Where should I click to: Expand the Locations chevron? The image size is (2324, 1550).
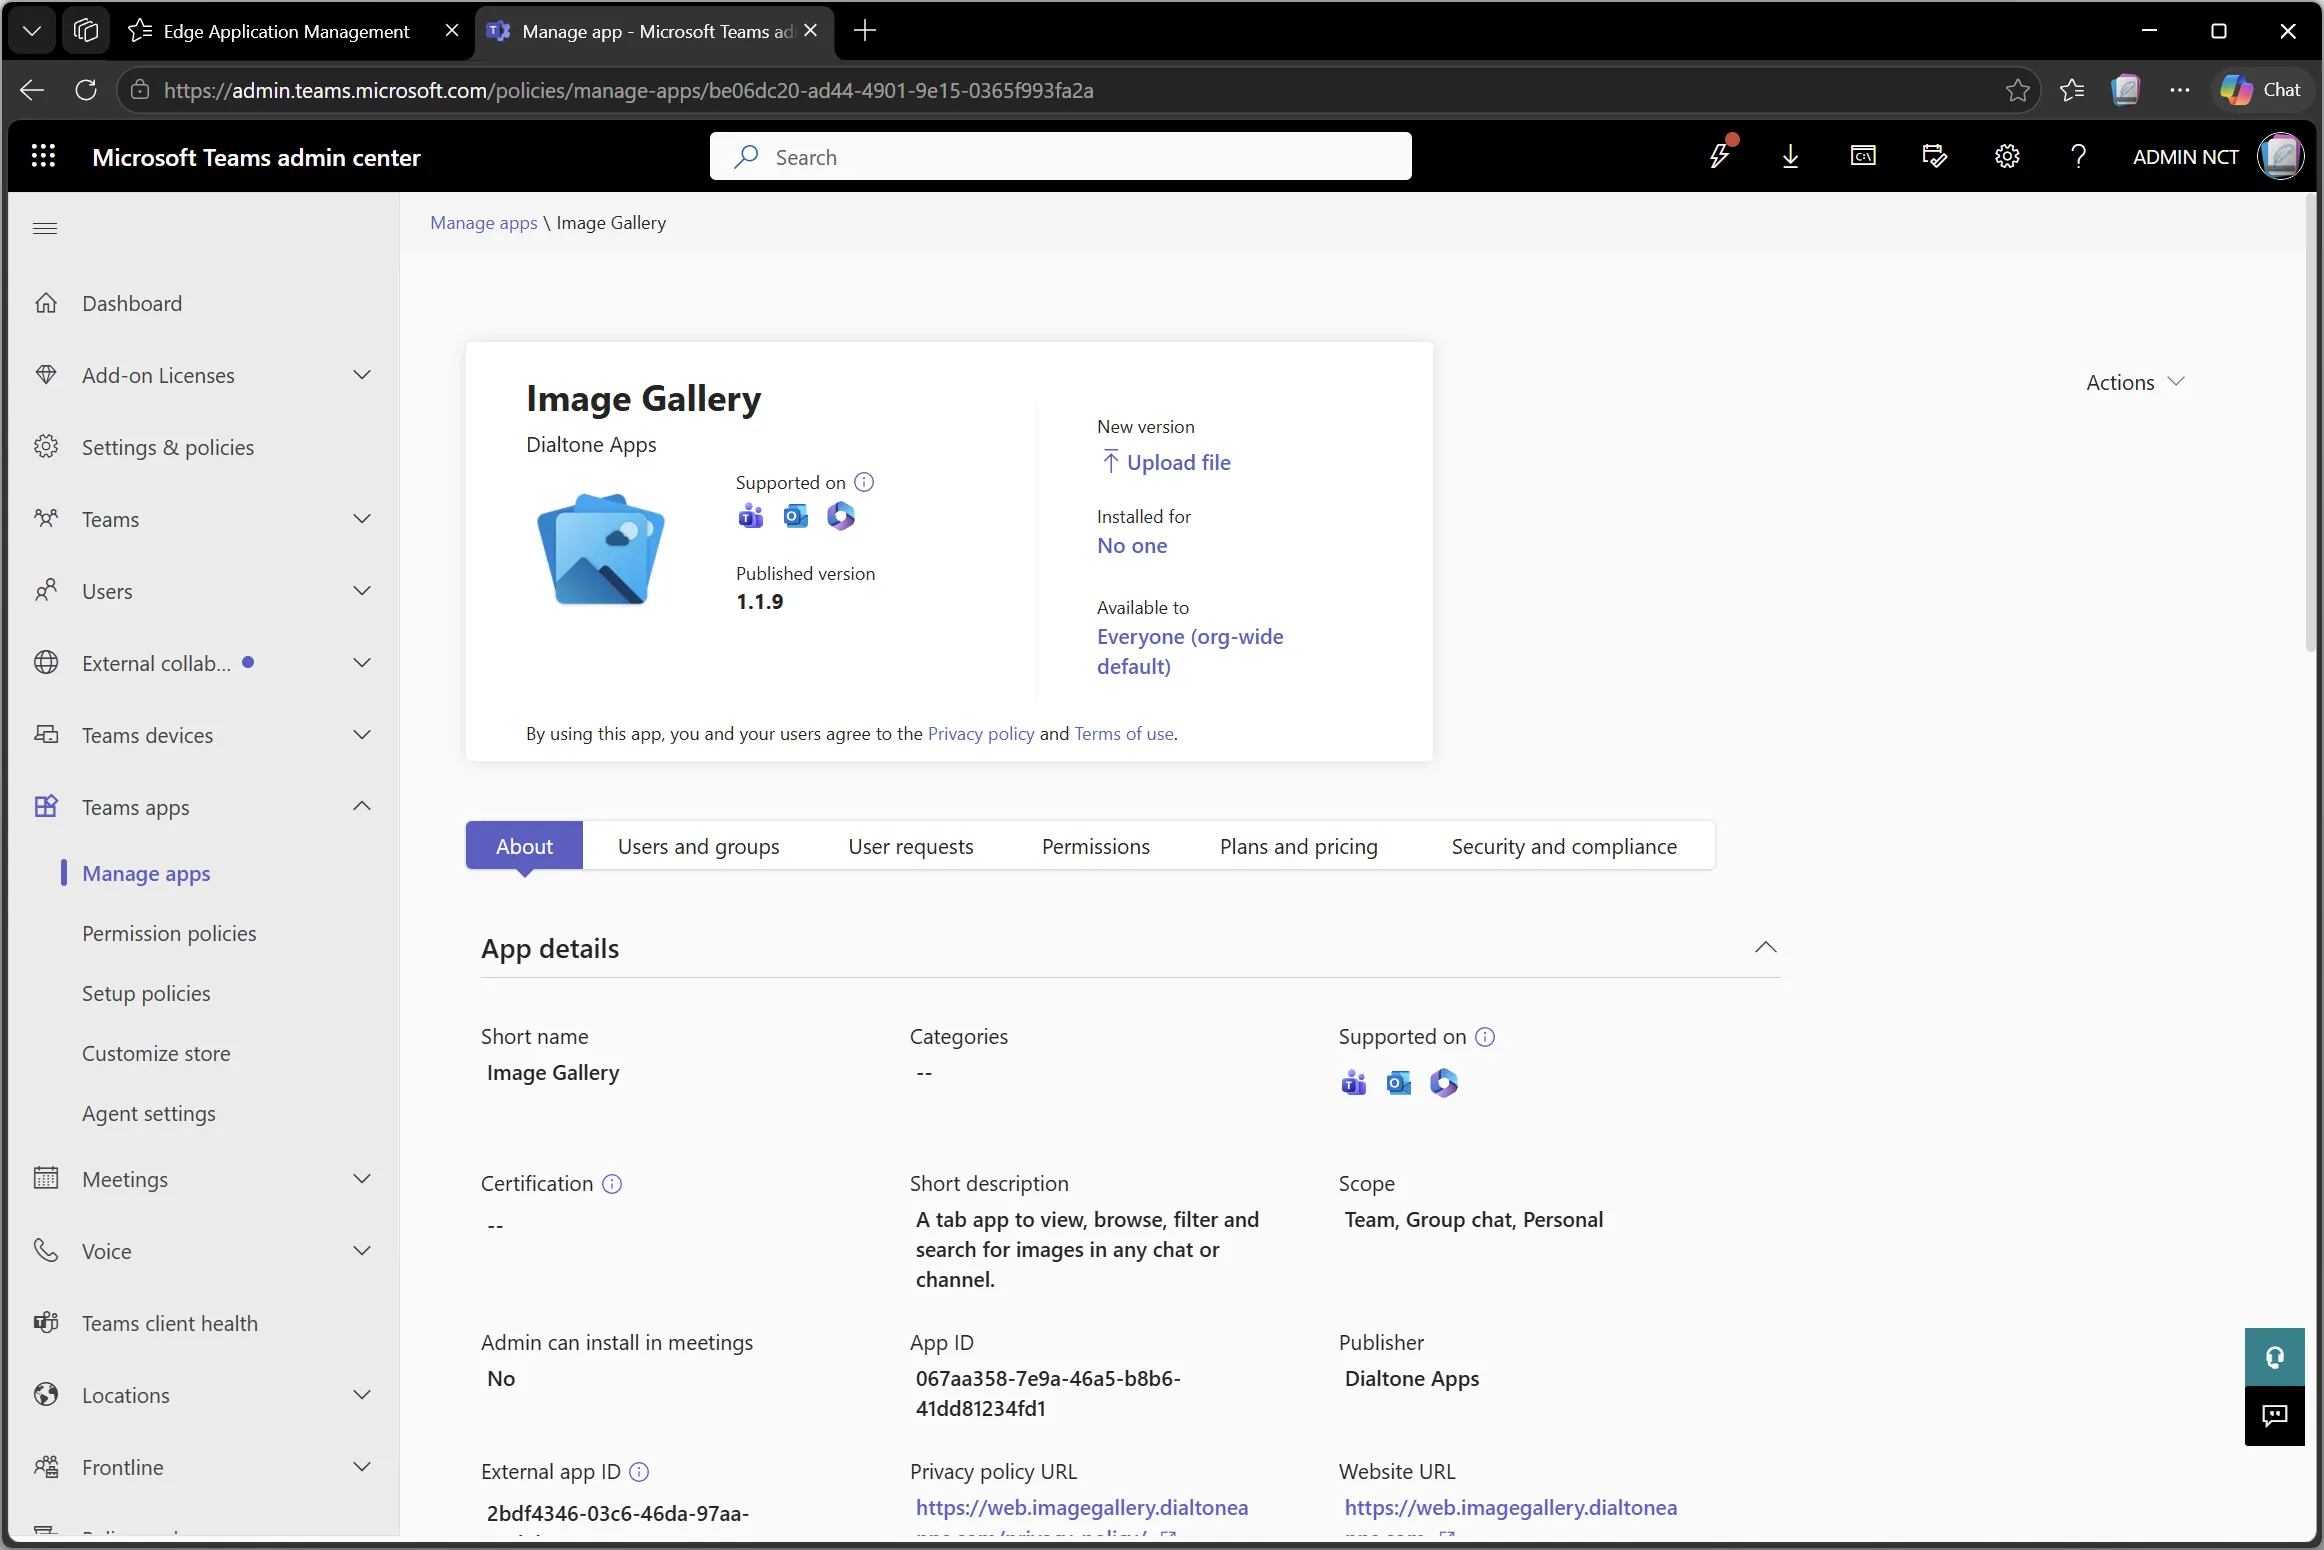pyautogui.click(x=362, y=1395)
